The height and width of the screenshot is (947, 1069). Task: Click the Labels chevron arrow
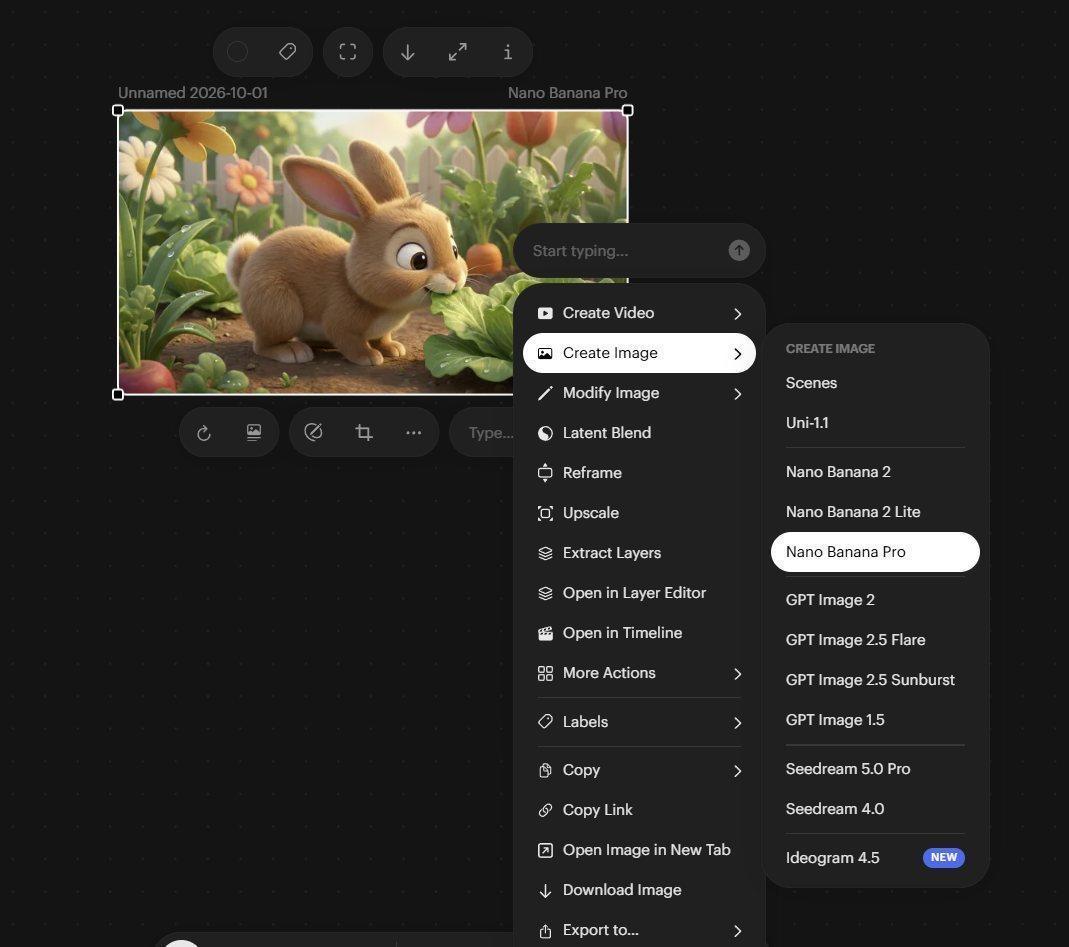[738, 723]
